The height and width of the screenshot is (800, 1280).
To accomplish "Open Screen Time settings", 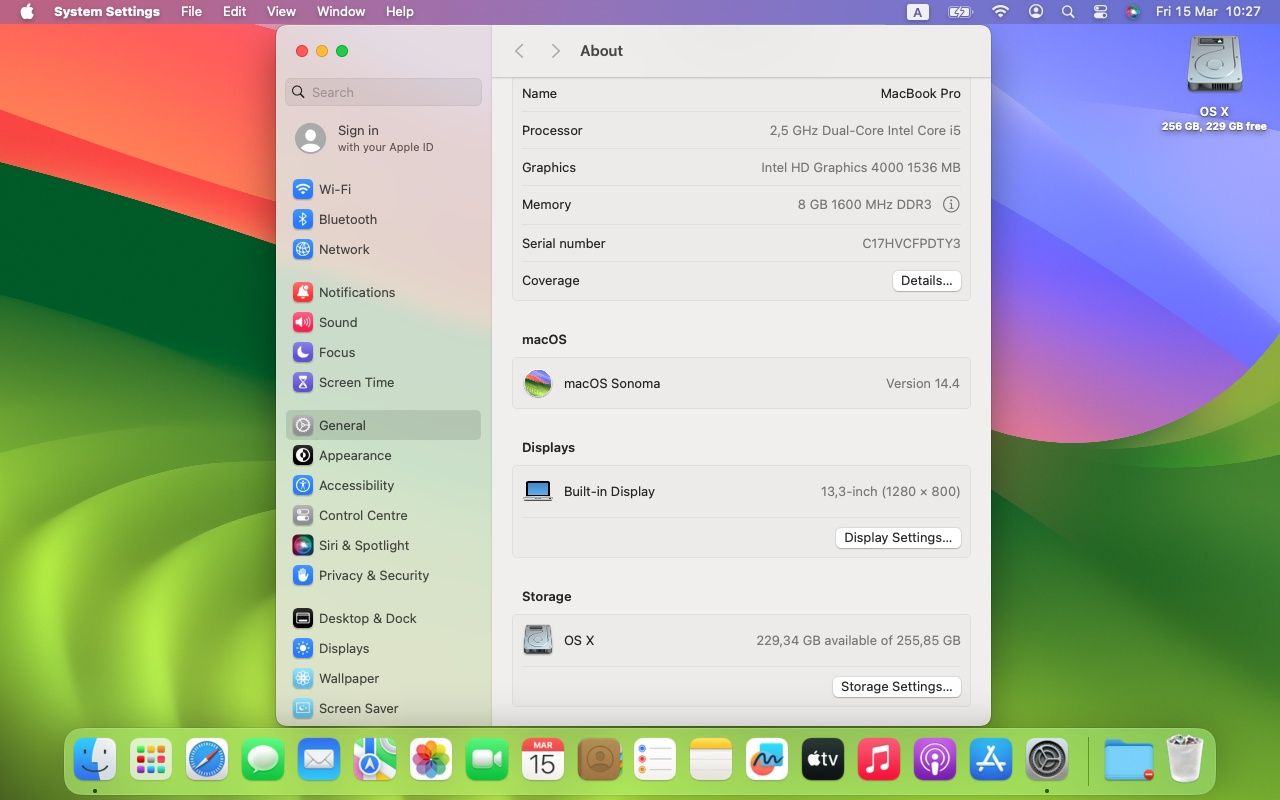I will [x=383, y=382].
